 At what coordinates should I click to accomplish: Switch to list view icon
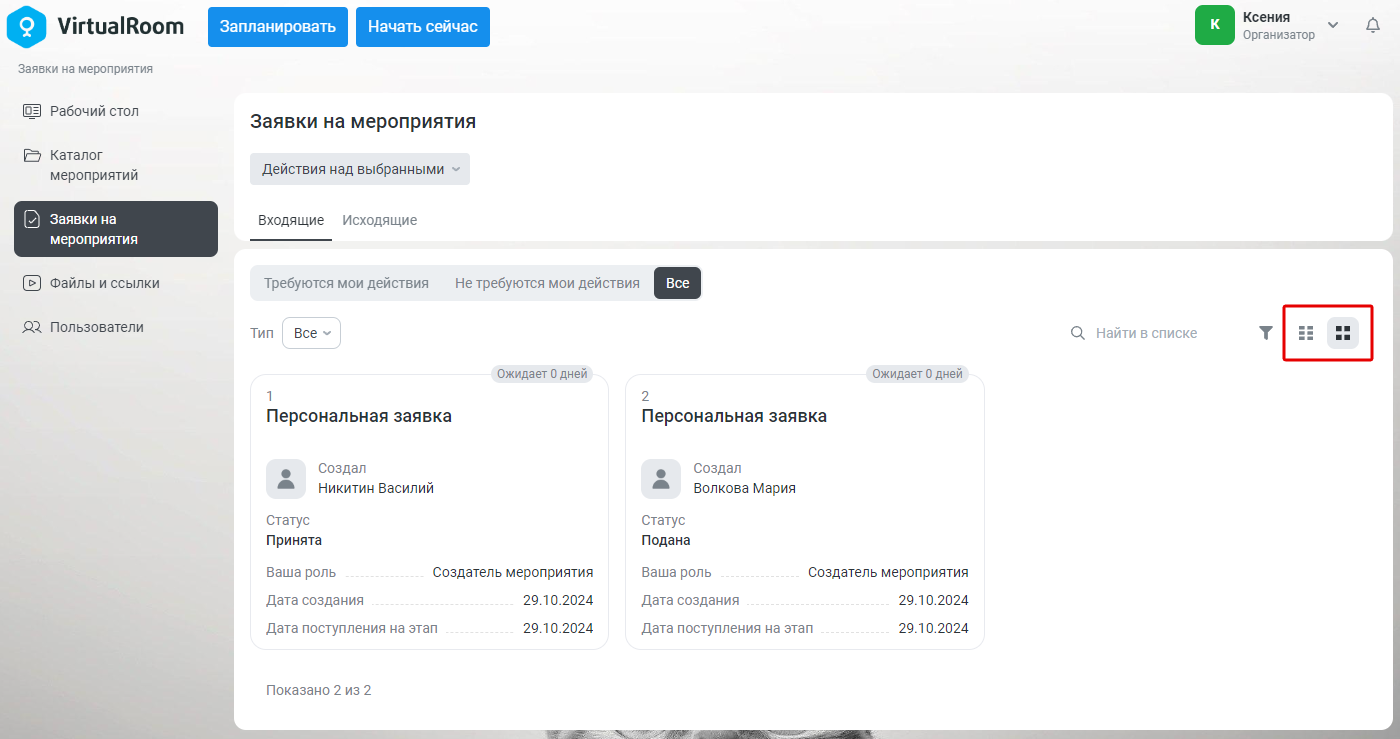tap(1306, 333)
